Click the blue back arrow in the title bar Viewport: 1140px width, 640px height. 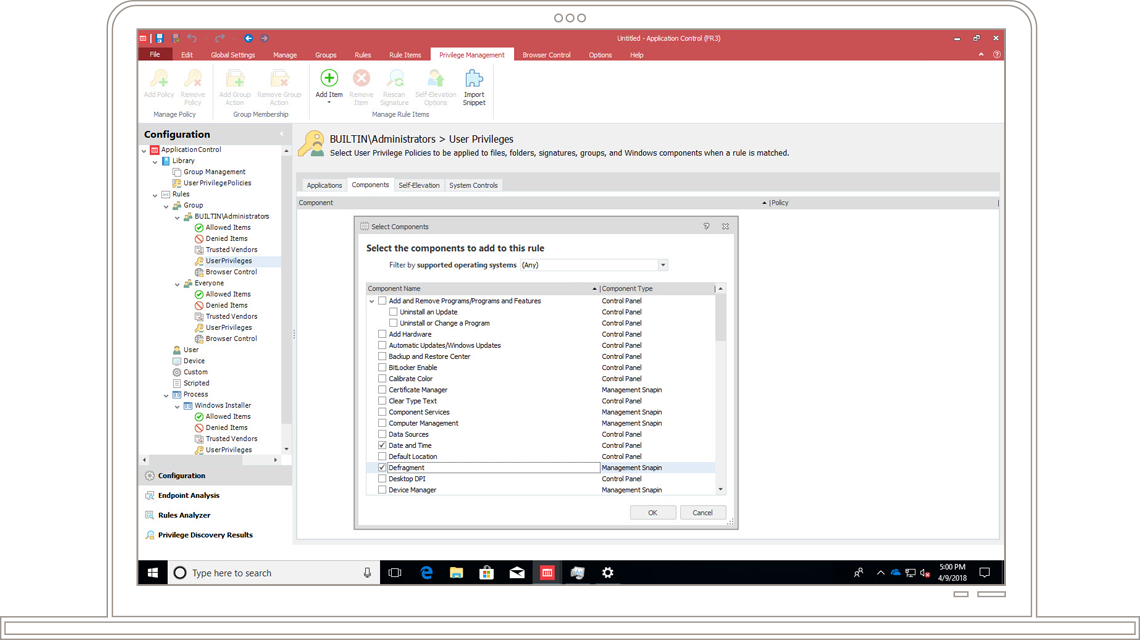(x=249, y=39)
